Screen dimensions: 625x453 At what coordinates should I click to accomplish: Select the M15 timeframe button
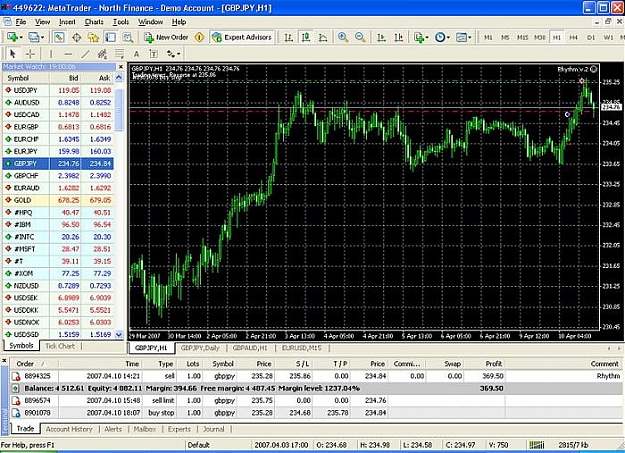click(x=523, y=37)
